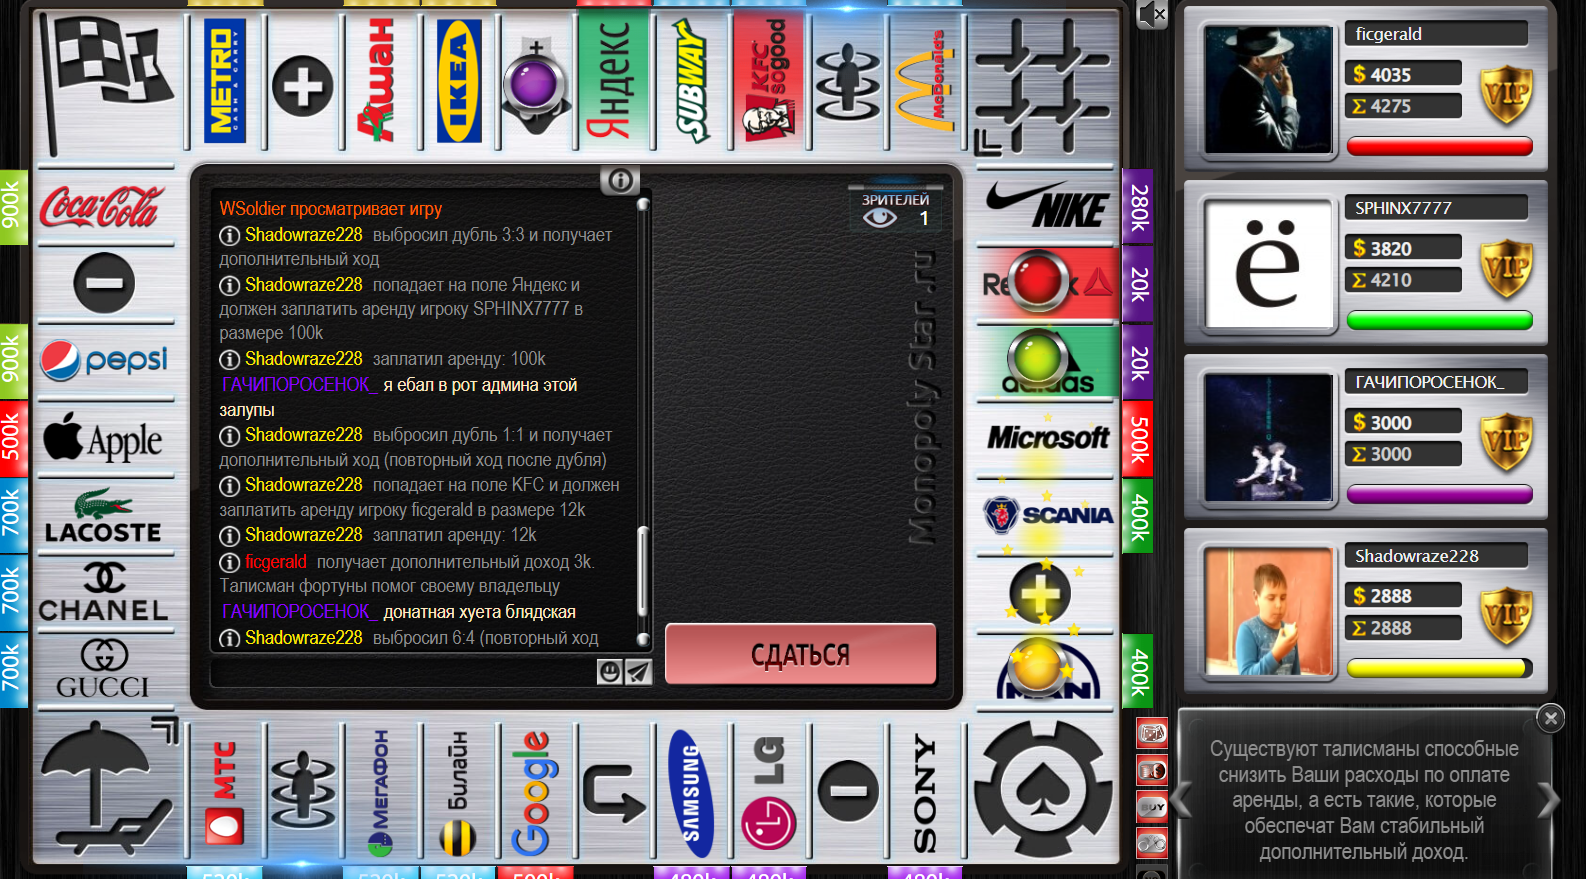Show the previous tip with left arrow
This screenshot has width=1586, height=879.
(x=1182, y=800)
